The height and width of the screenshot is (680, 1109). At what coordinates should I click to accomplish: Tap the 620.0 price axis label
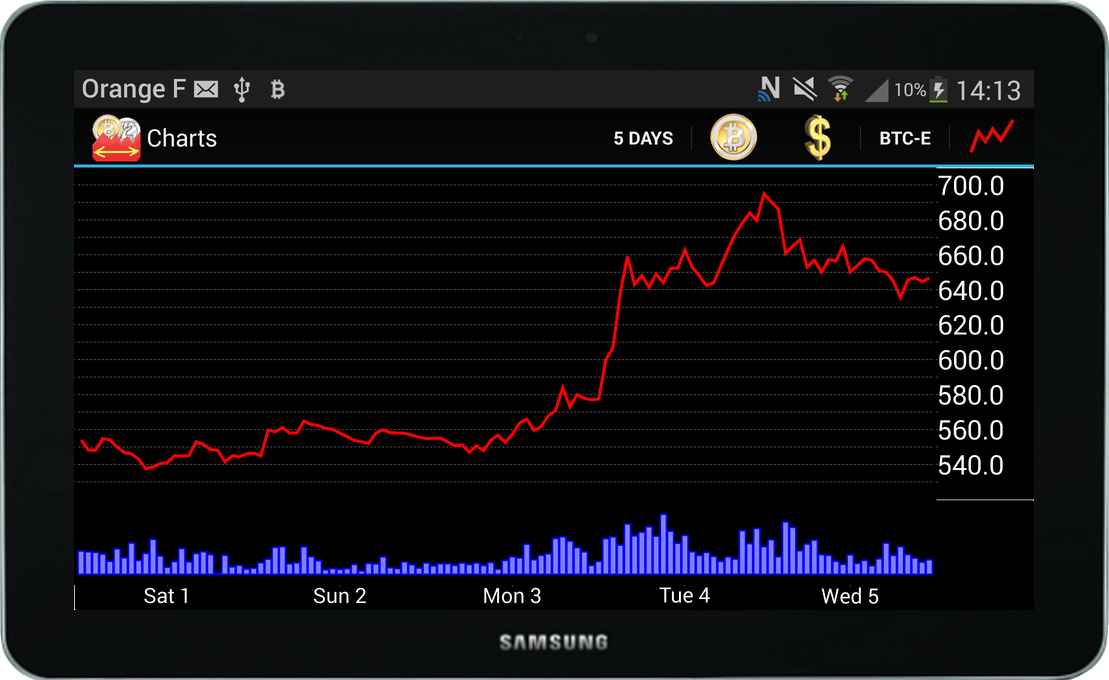pyautogui.click(x=971, y=325)
